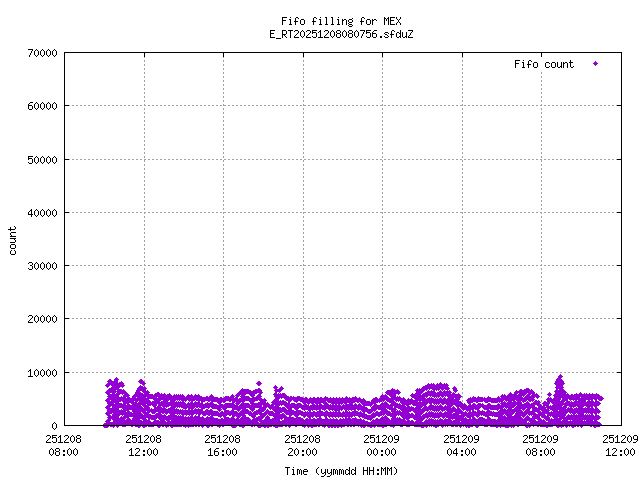Click the 70000 y-axis tick label
This screenshot has width=640, height=480.
pos(39,53)
